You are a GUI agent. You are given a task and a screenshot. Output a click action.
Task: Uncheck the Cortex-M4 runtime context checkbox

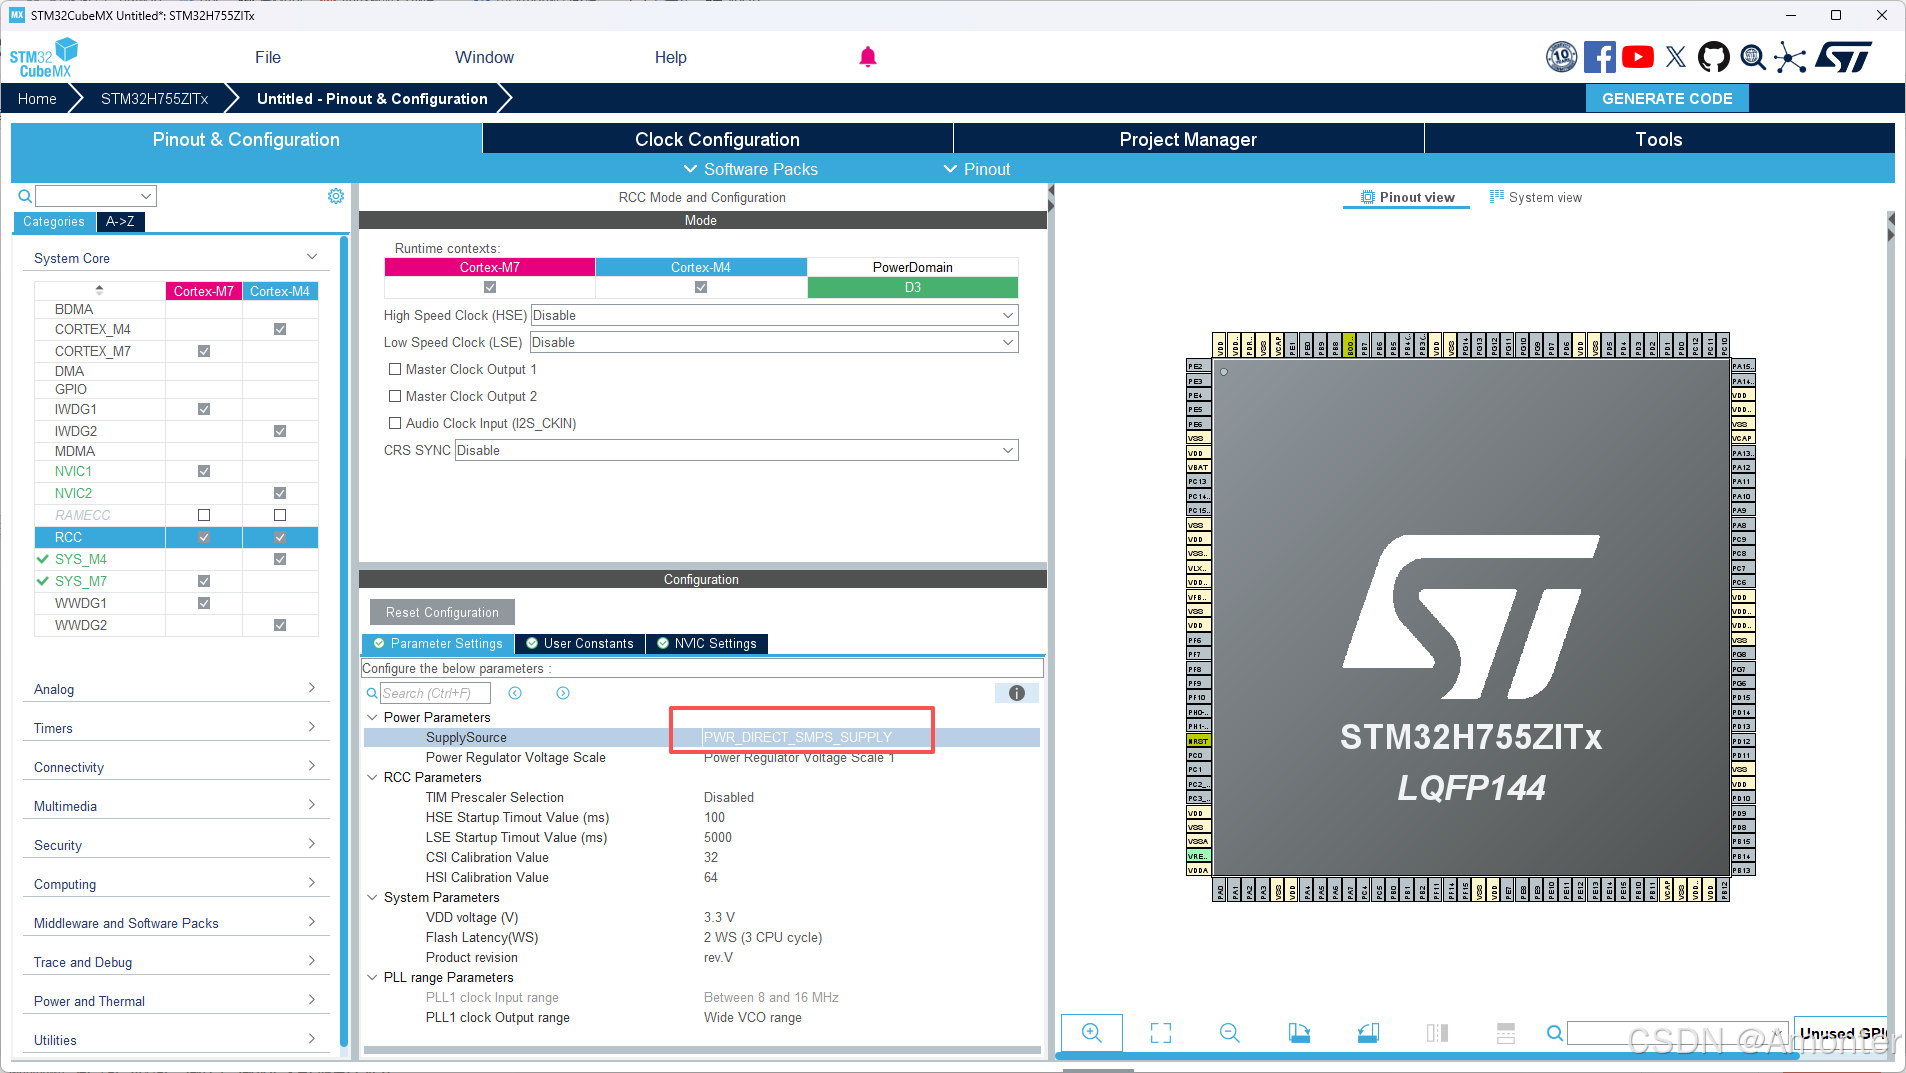[x=700, y=287]
